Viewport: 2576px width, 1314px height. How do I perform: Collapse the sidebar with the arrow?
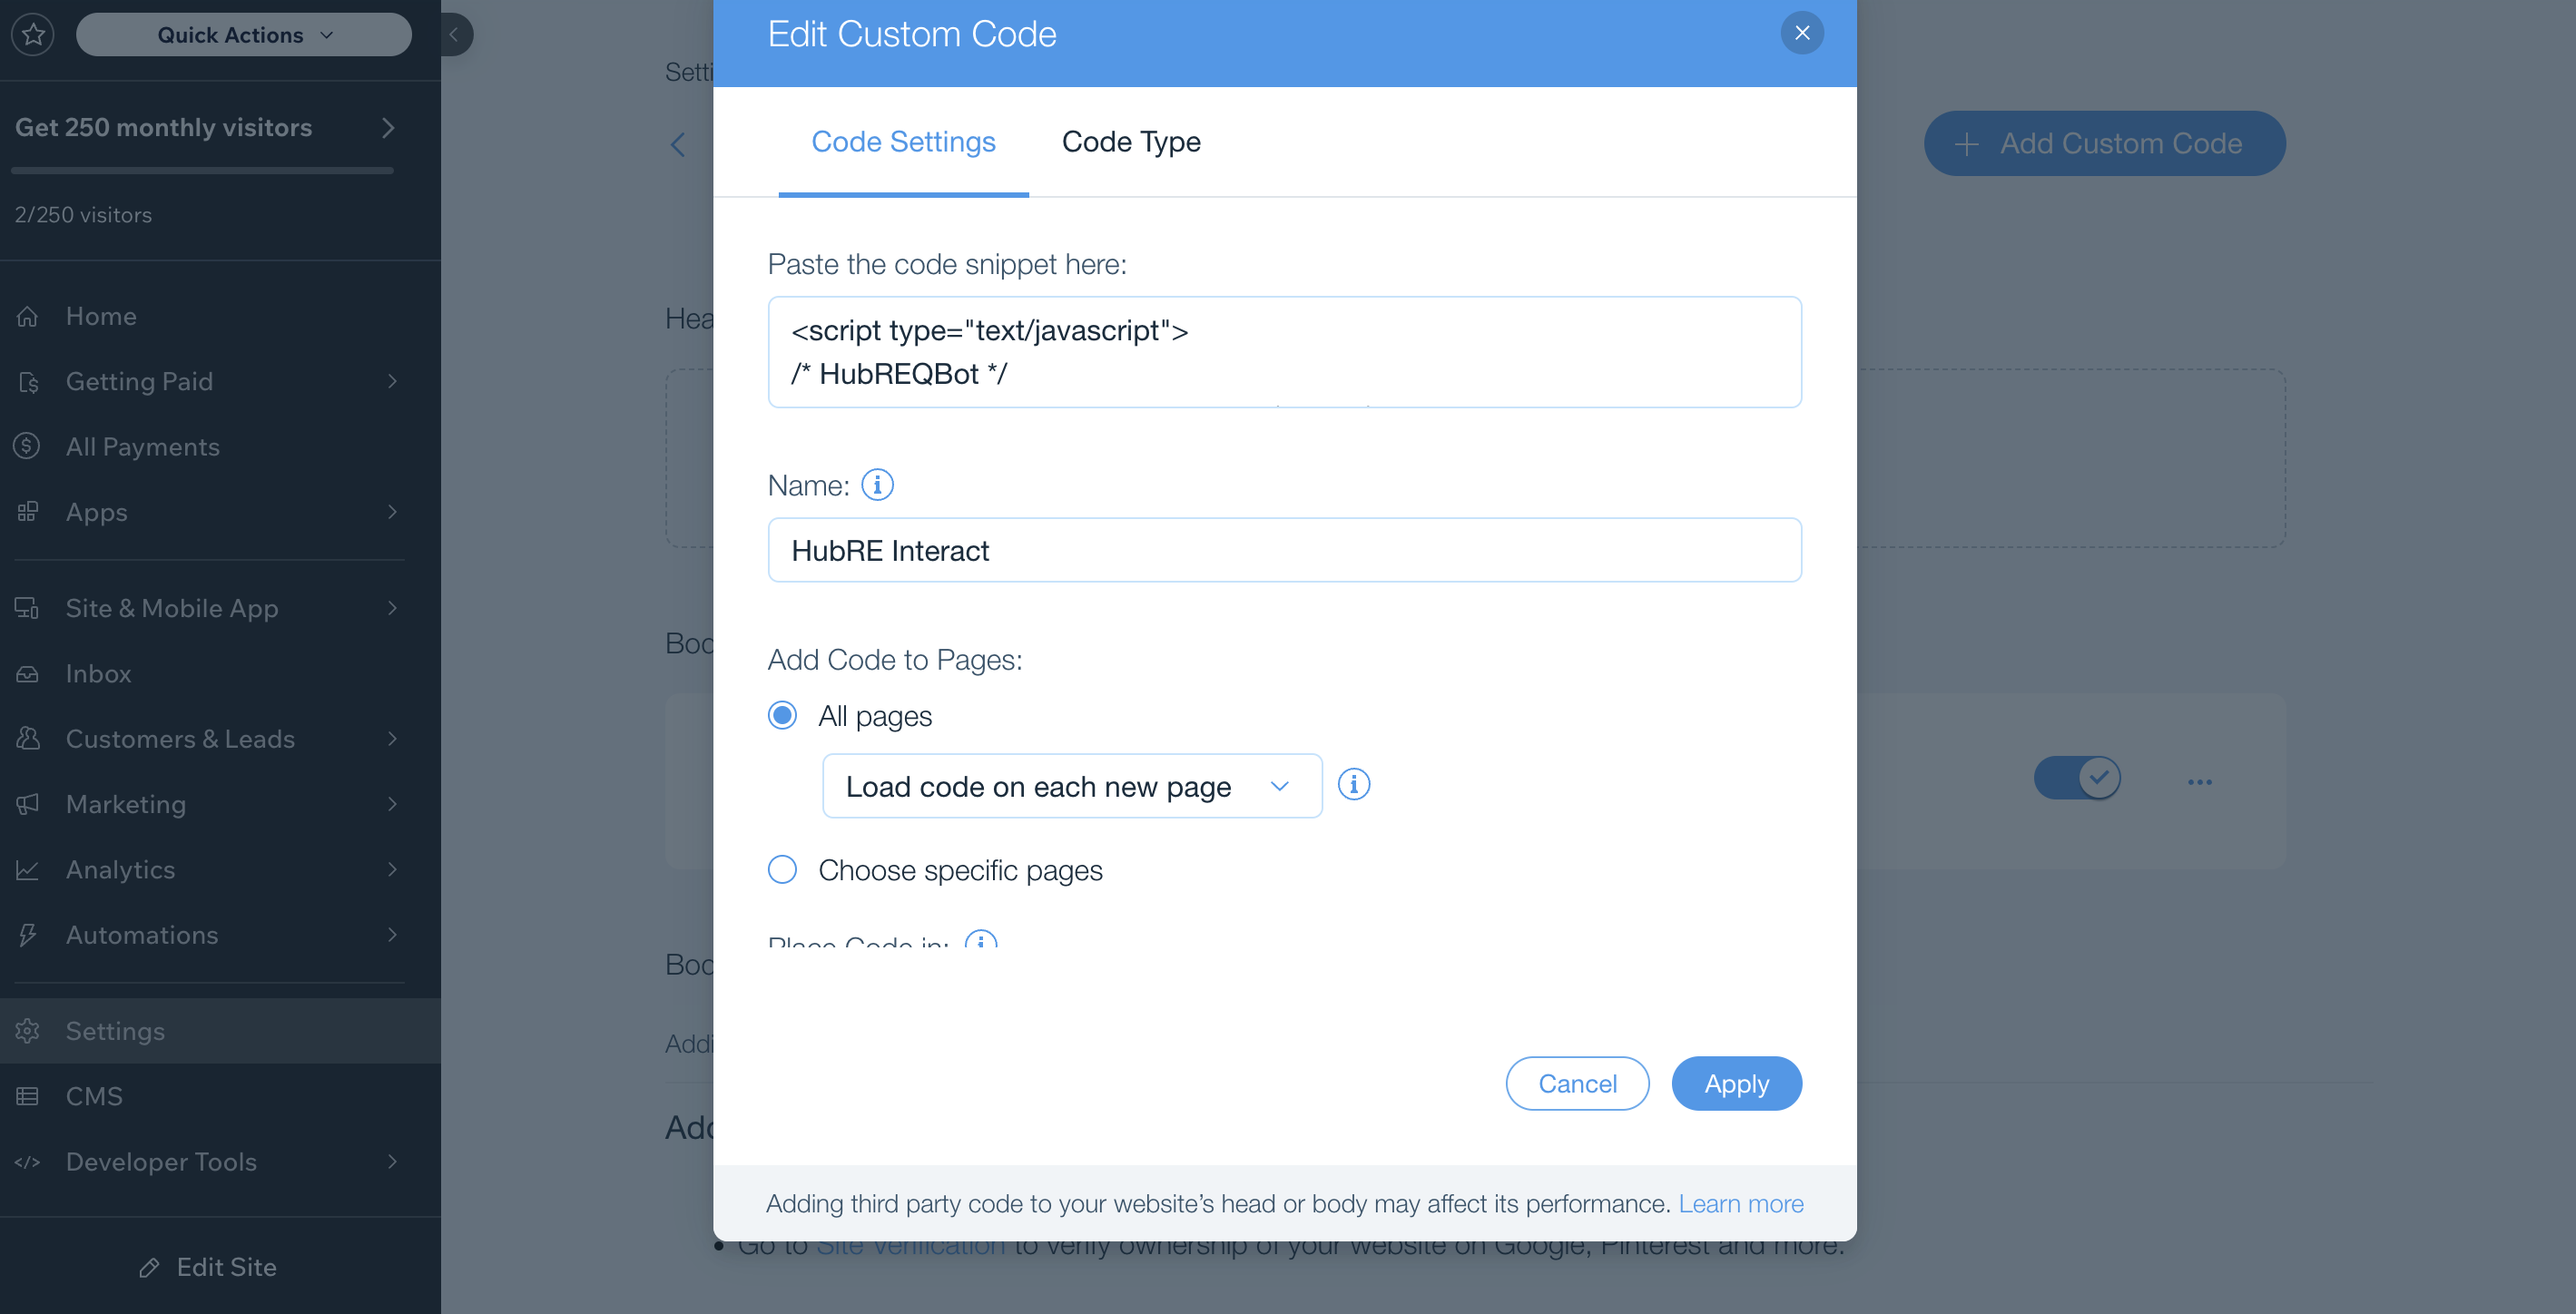tap(454, 34)
